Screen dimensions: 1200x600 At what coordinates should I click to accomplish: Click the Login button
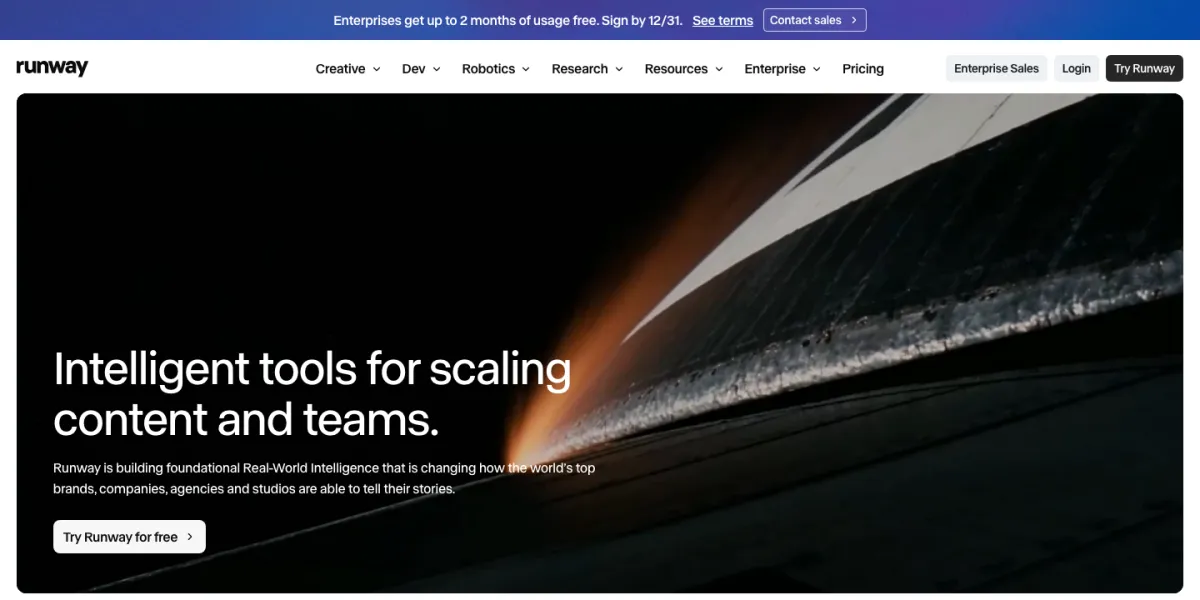[x=1076, y=68]
